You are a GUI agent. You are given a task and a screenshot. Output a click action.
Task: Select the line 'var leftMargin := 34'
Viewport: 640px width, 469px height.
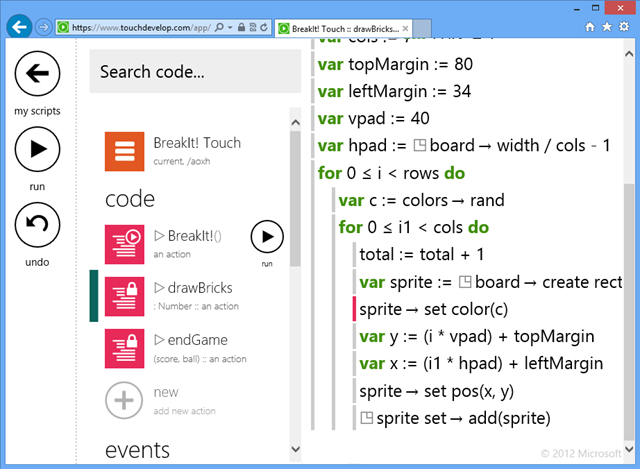click(x=394, y=91)
